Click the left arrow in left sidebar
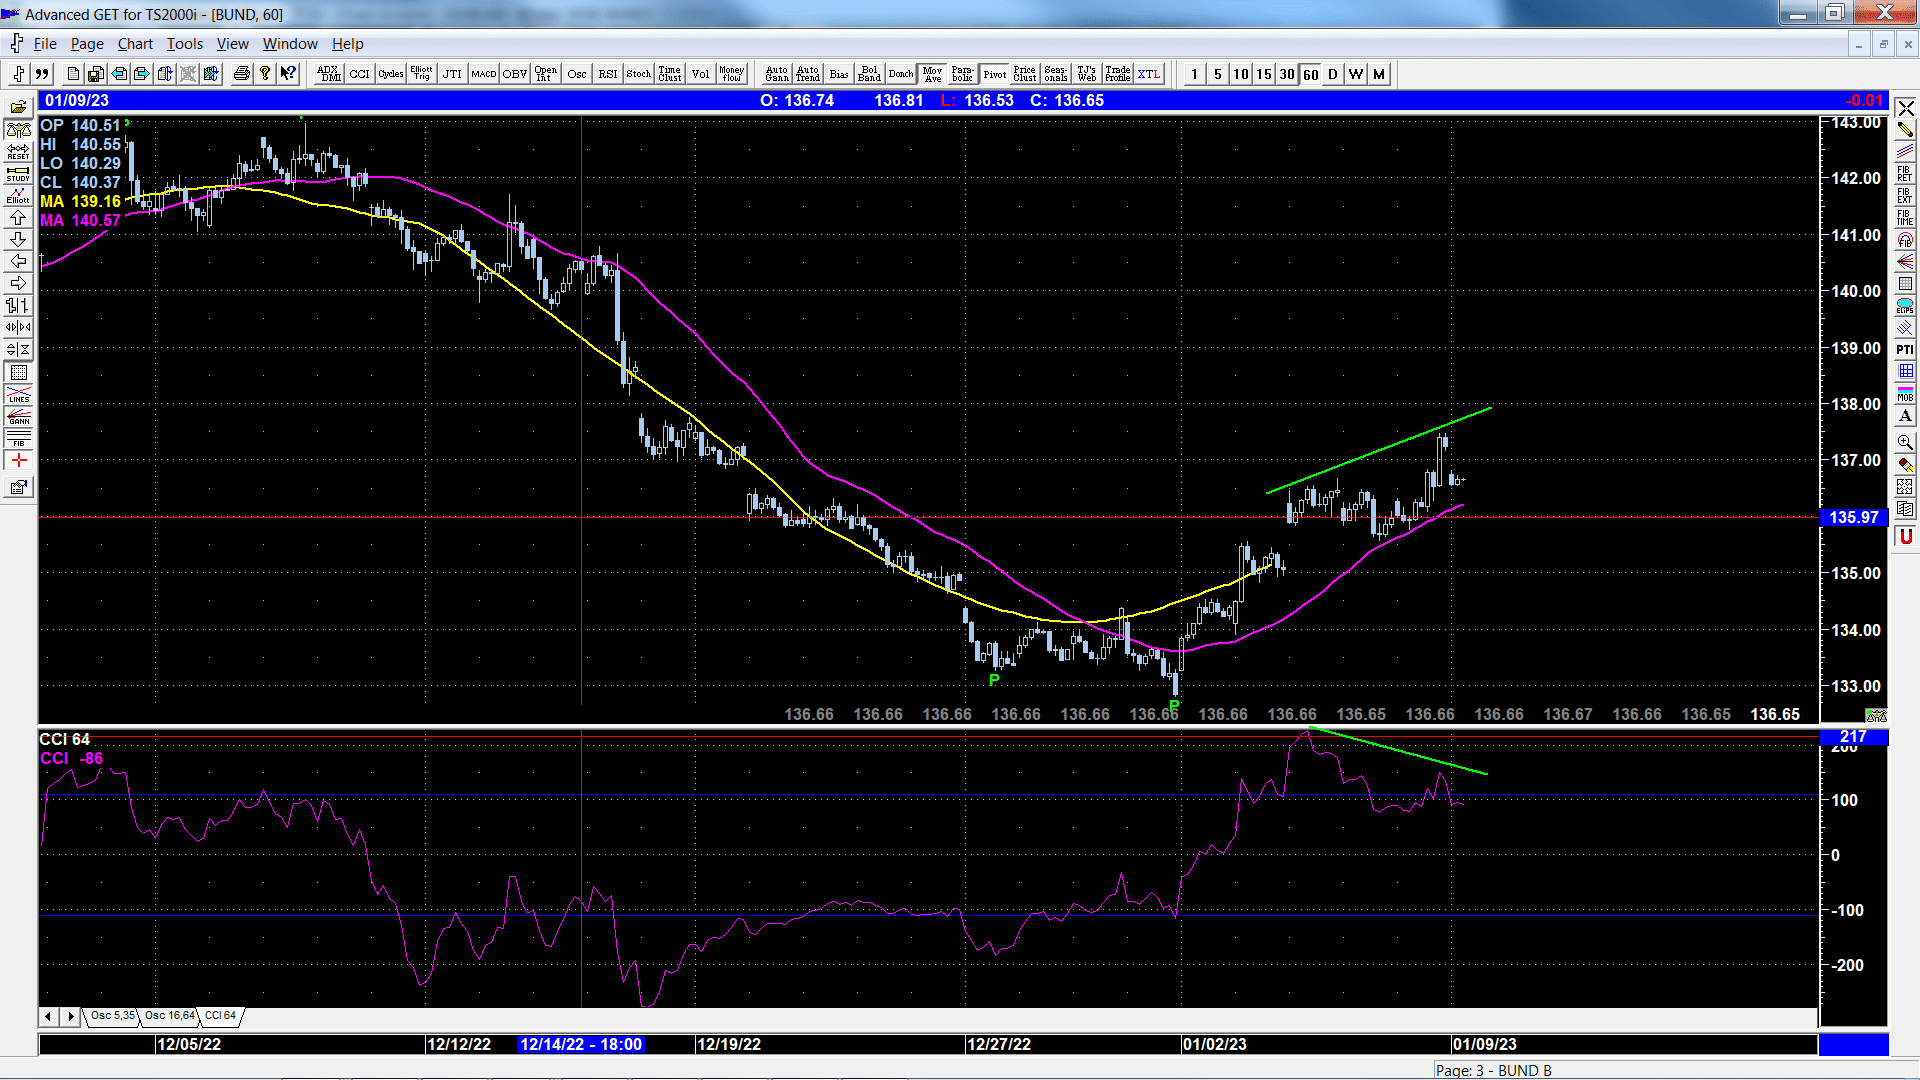Screen dimensions: 1920x1080 [18, 262]
